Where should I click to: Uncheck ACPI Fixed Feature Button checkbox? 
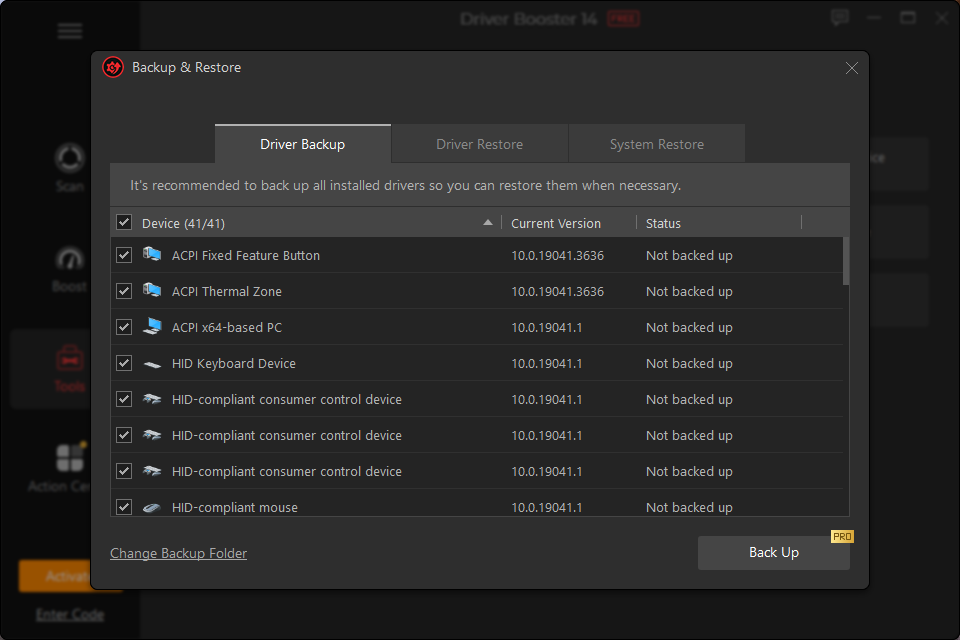coord(124,255)
